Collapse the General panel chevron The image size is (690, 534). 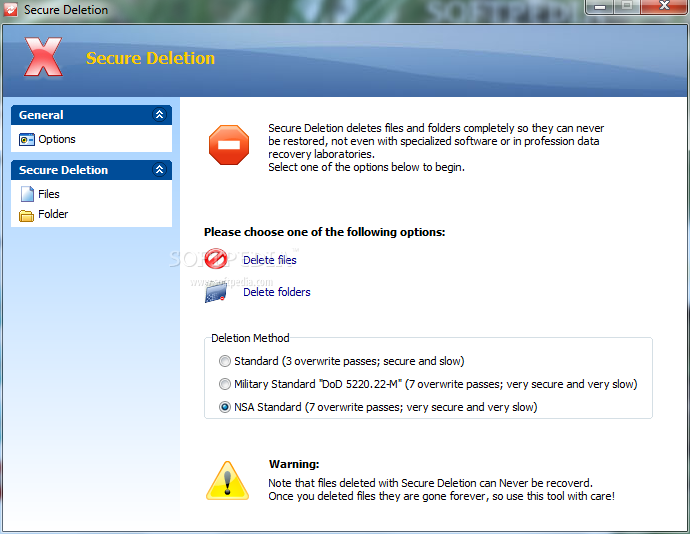click(159, 115)
